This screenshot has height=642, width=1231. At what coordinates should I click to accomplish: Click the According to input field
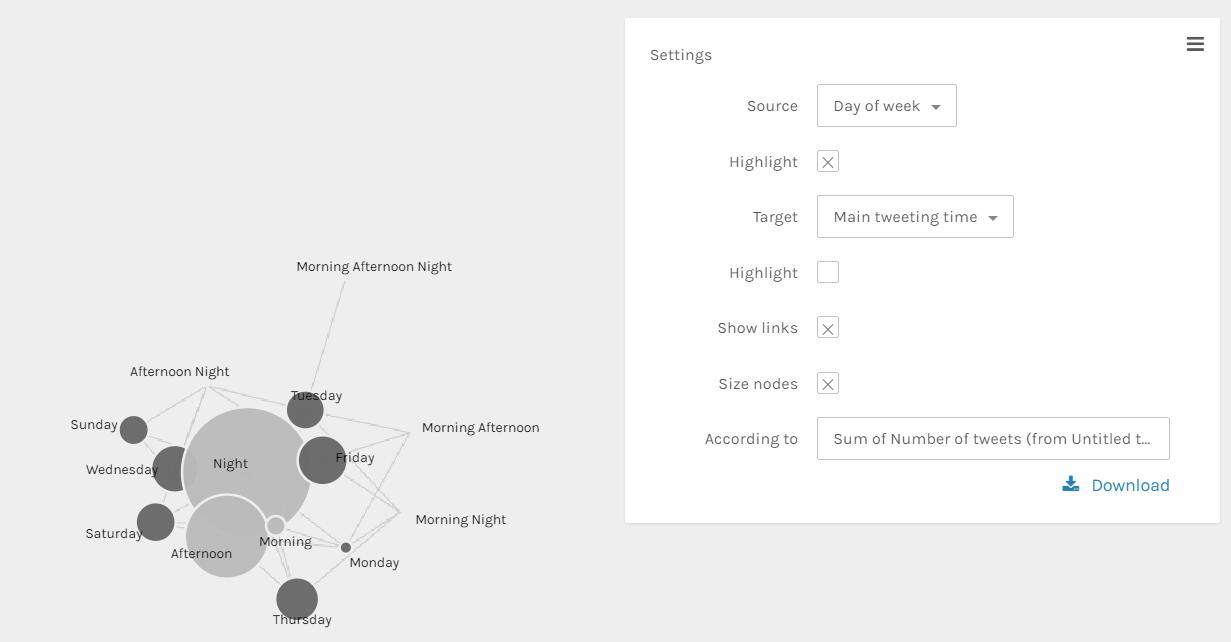click(x=993, y=439)
